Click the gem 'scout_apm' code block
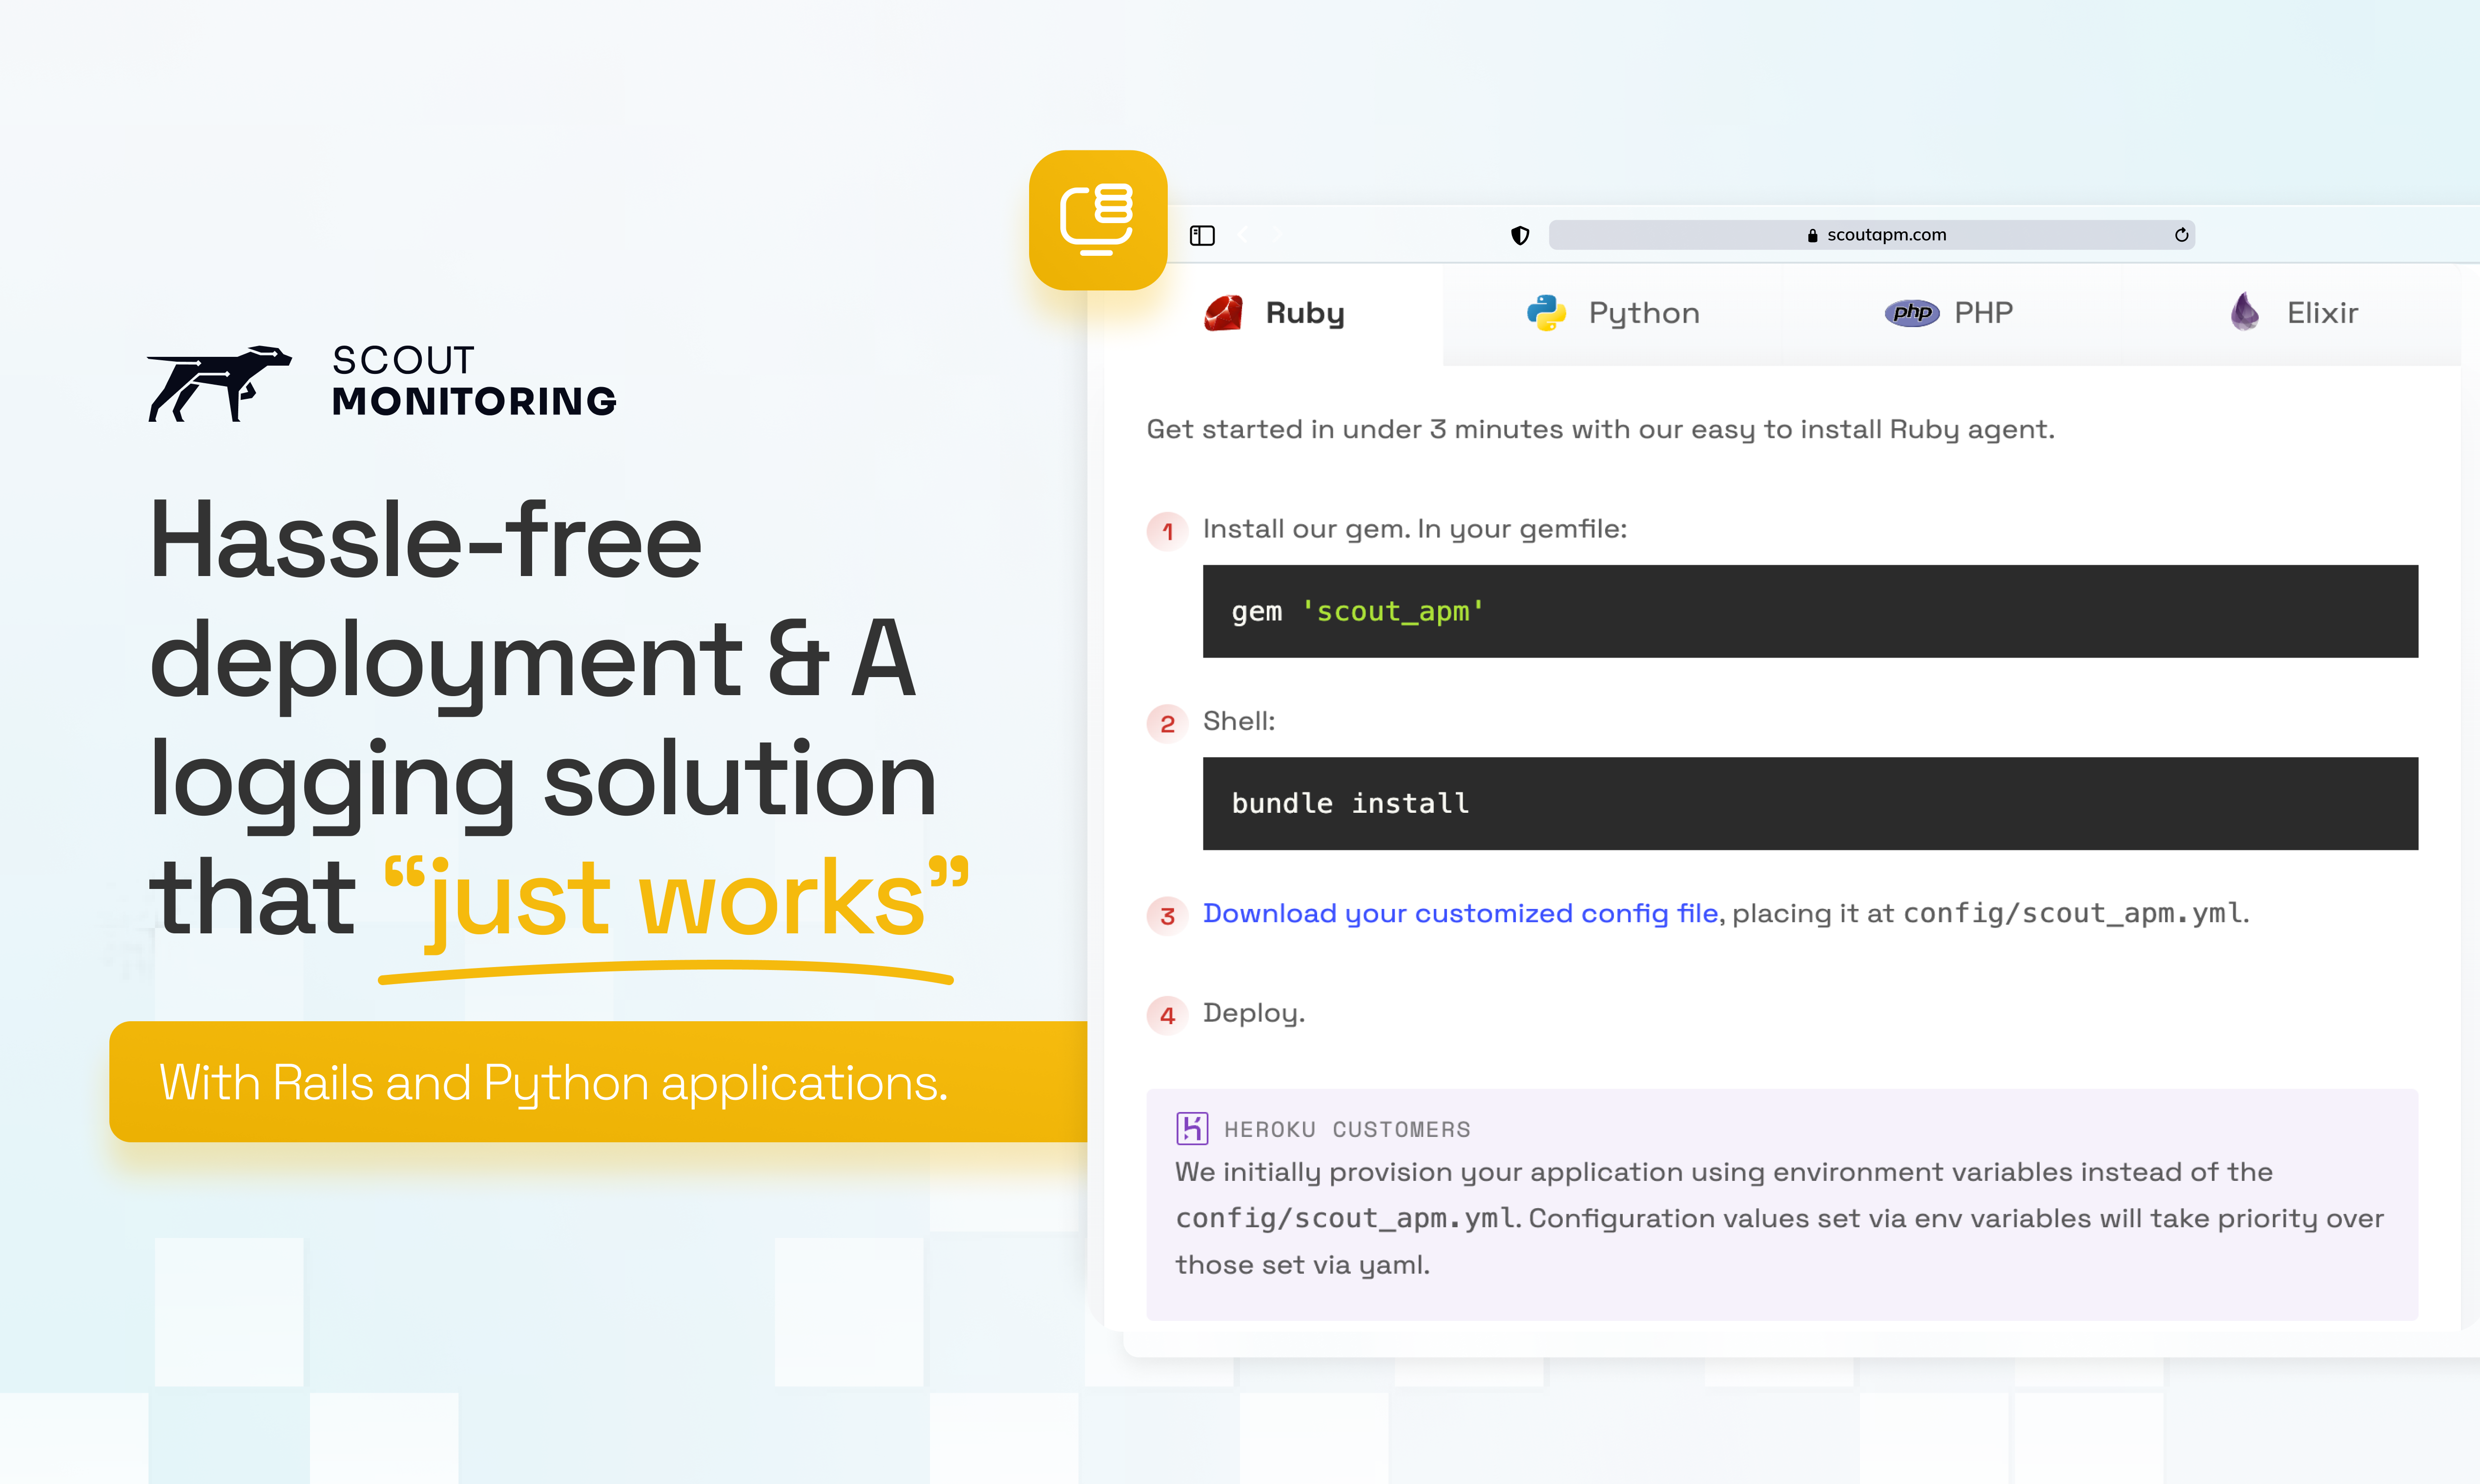 point(1810,611)
